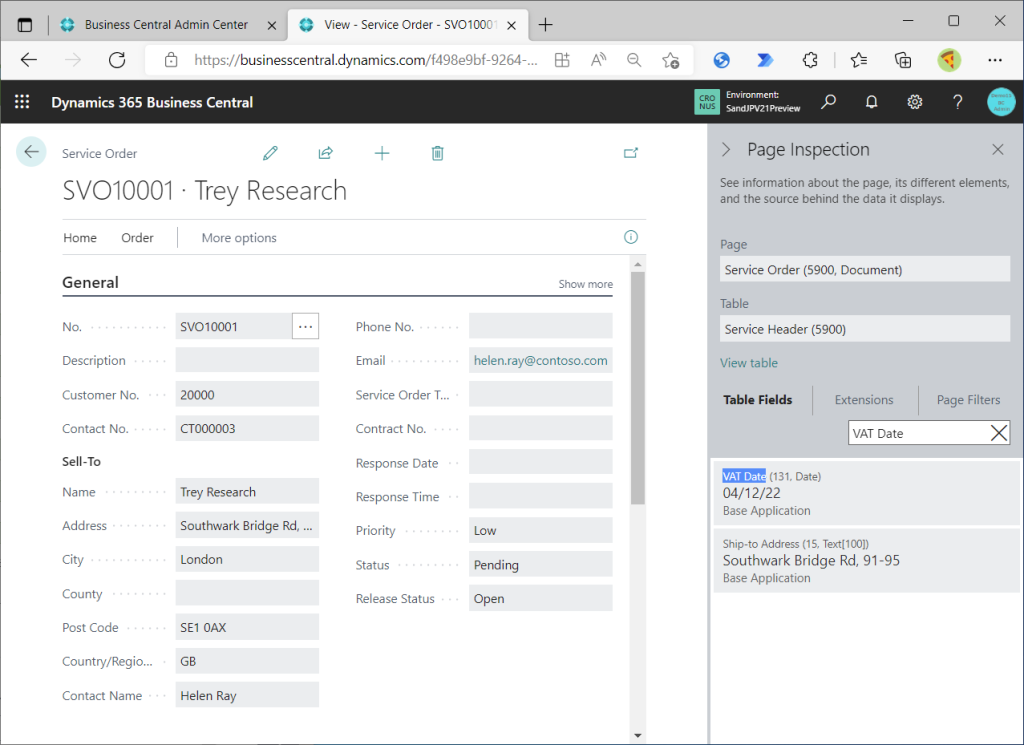Screen dimensions: 1024x745
Task: Open the browser tab actions menu icon
Action: tap(25, 25)
